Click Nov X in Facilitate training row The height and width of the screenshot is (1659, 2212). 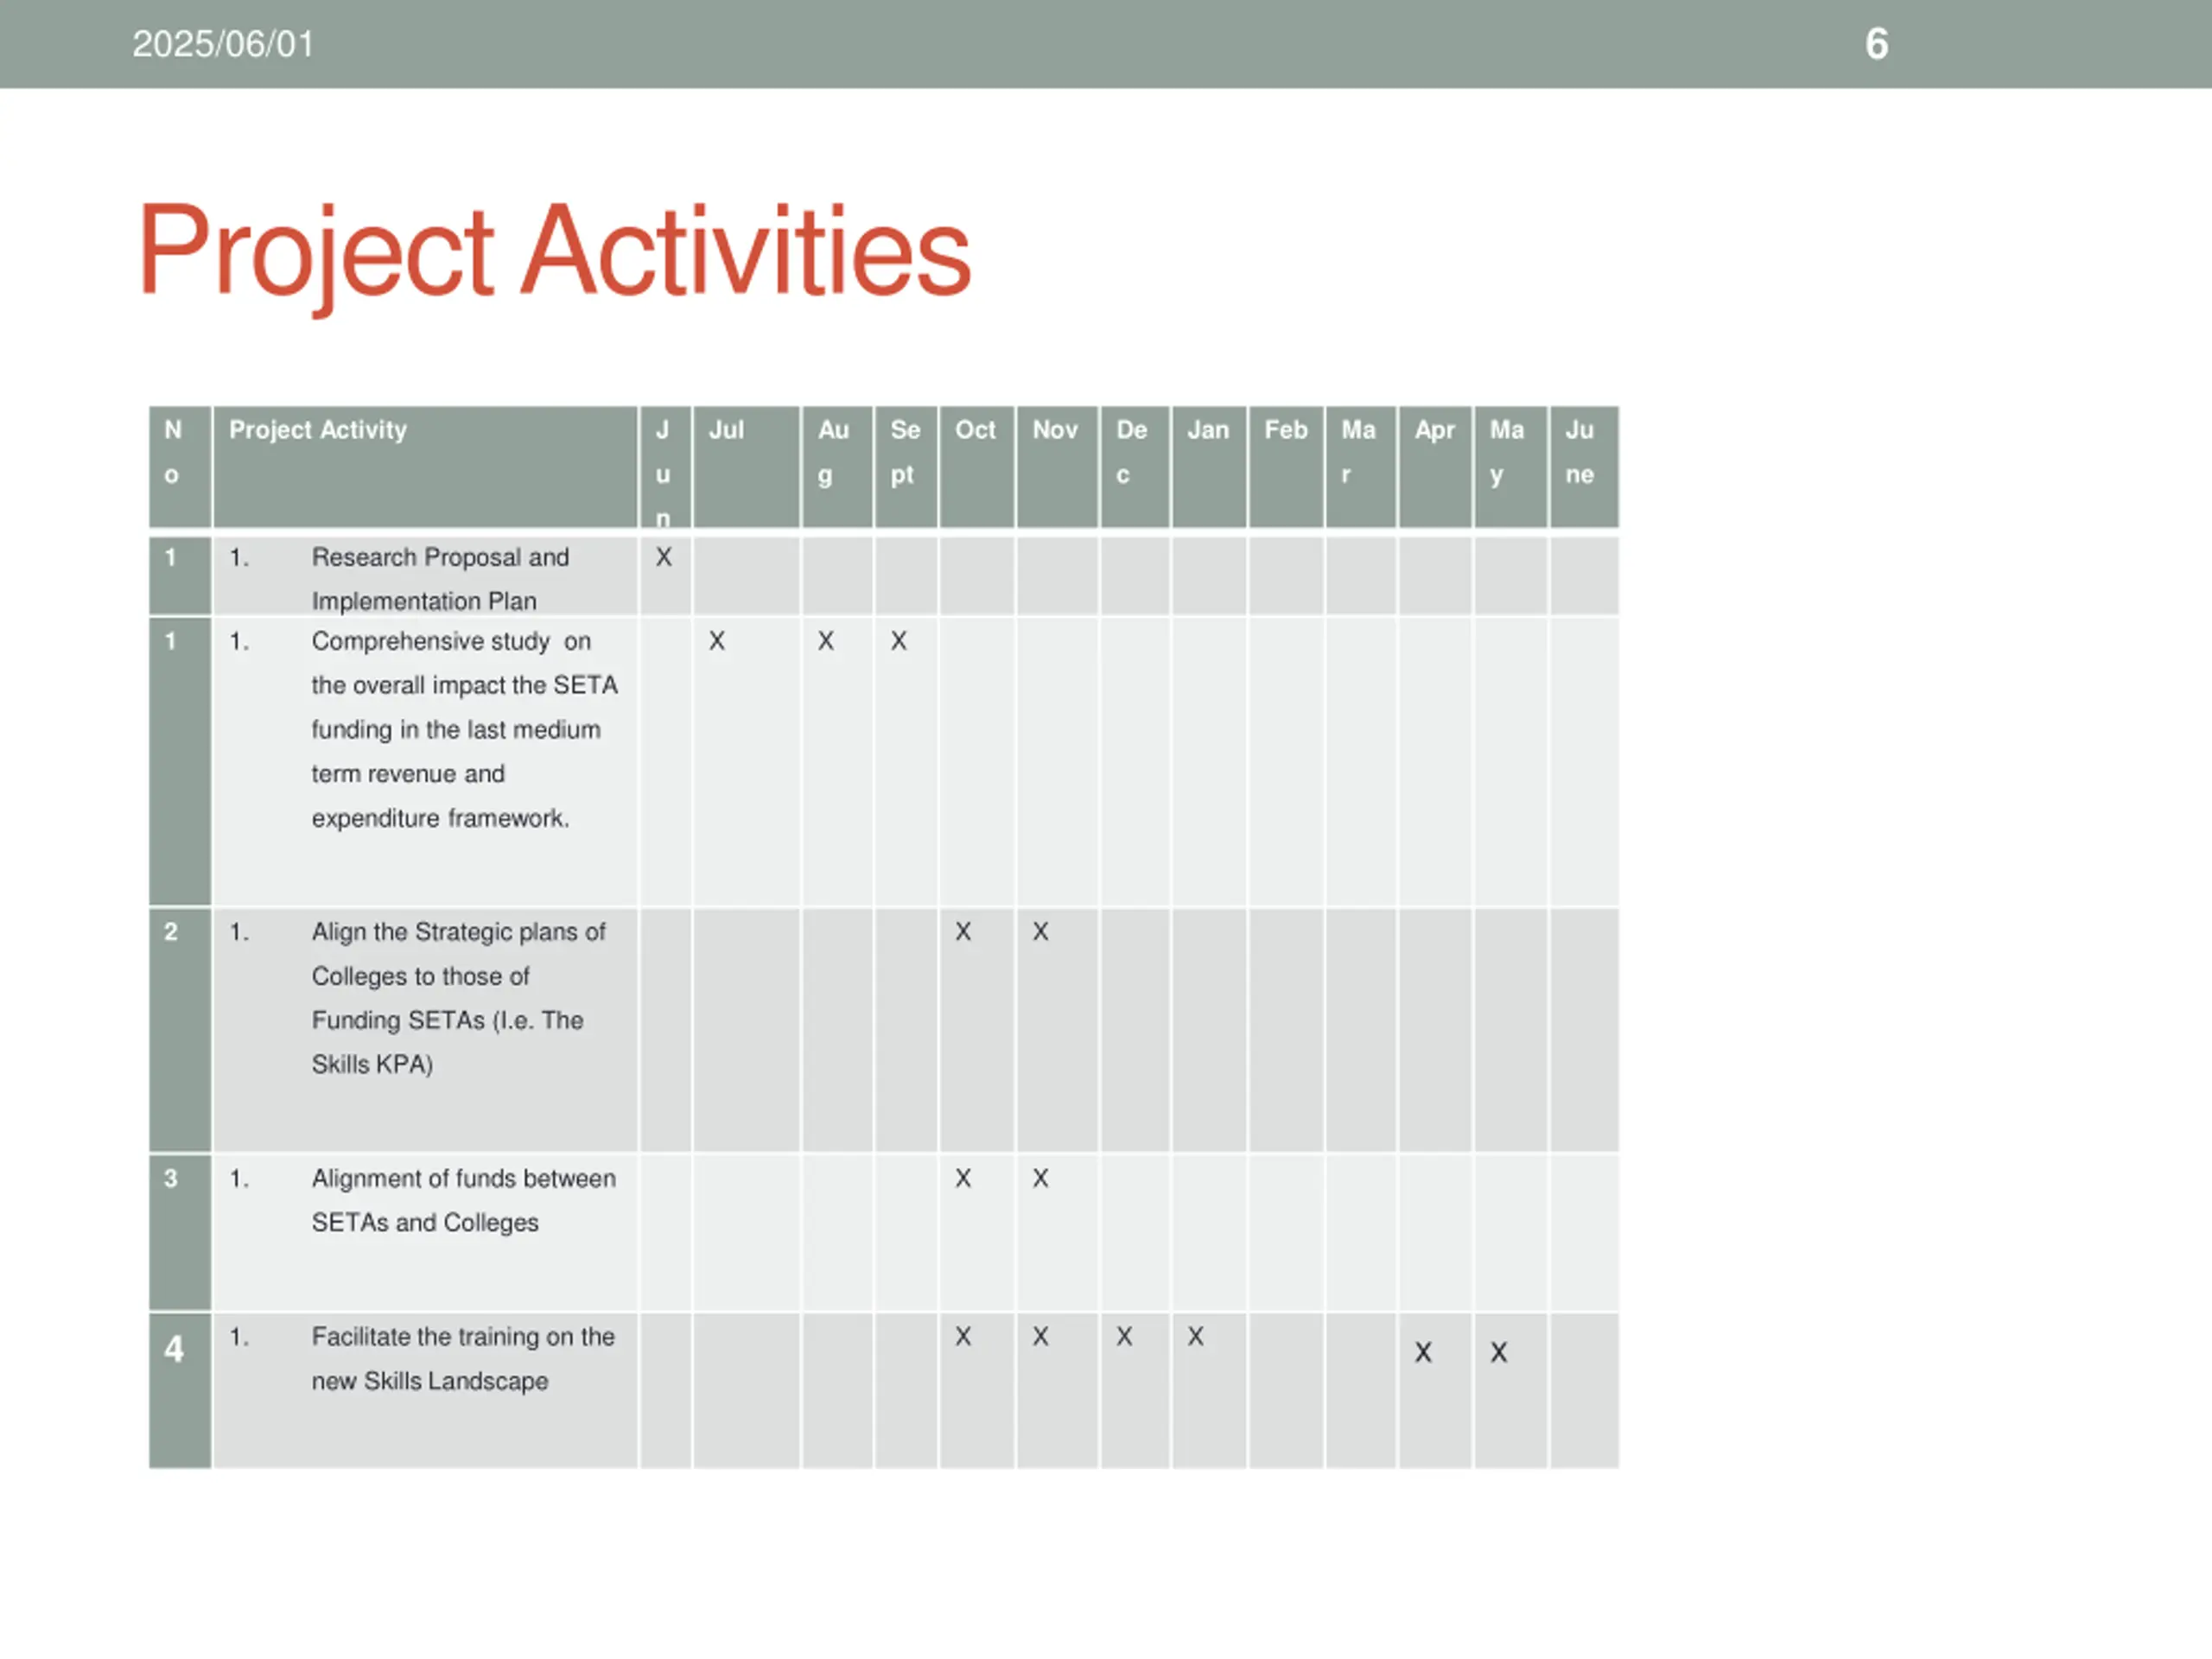[x=1041, y=1337]
